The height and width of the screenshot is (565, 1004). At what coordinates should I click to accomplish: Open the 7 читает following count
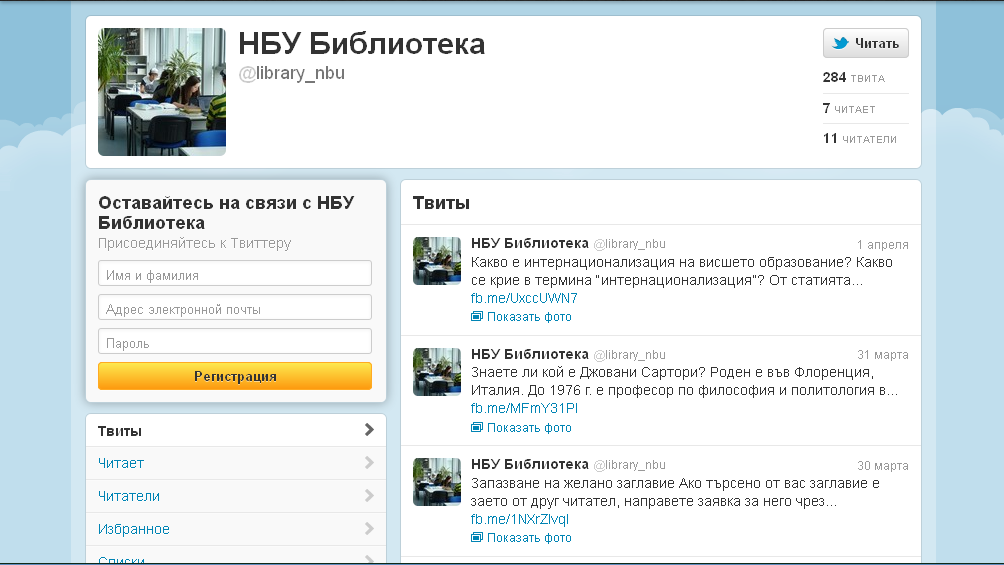tap(849, 108)
